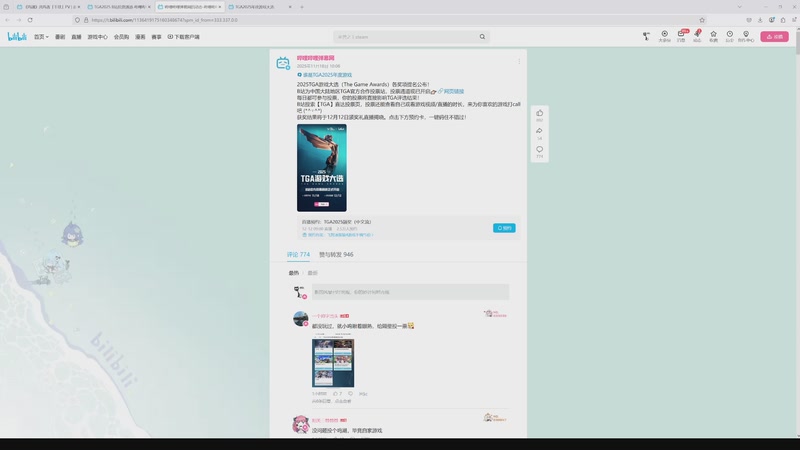Open the browser extensions icon
Viewport: 800px width, 450px height.
coord(783,20)
